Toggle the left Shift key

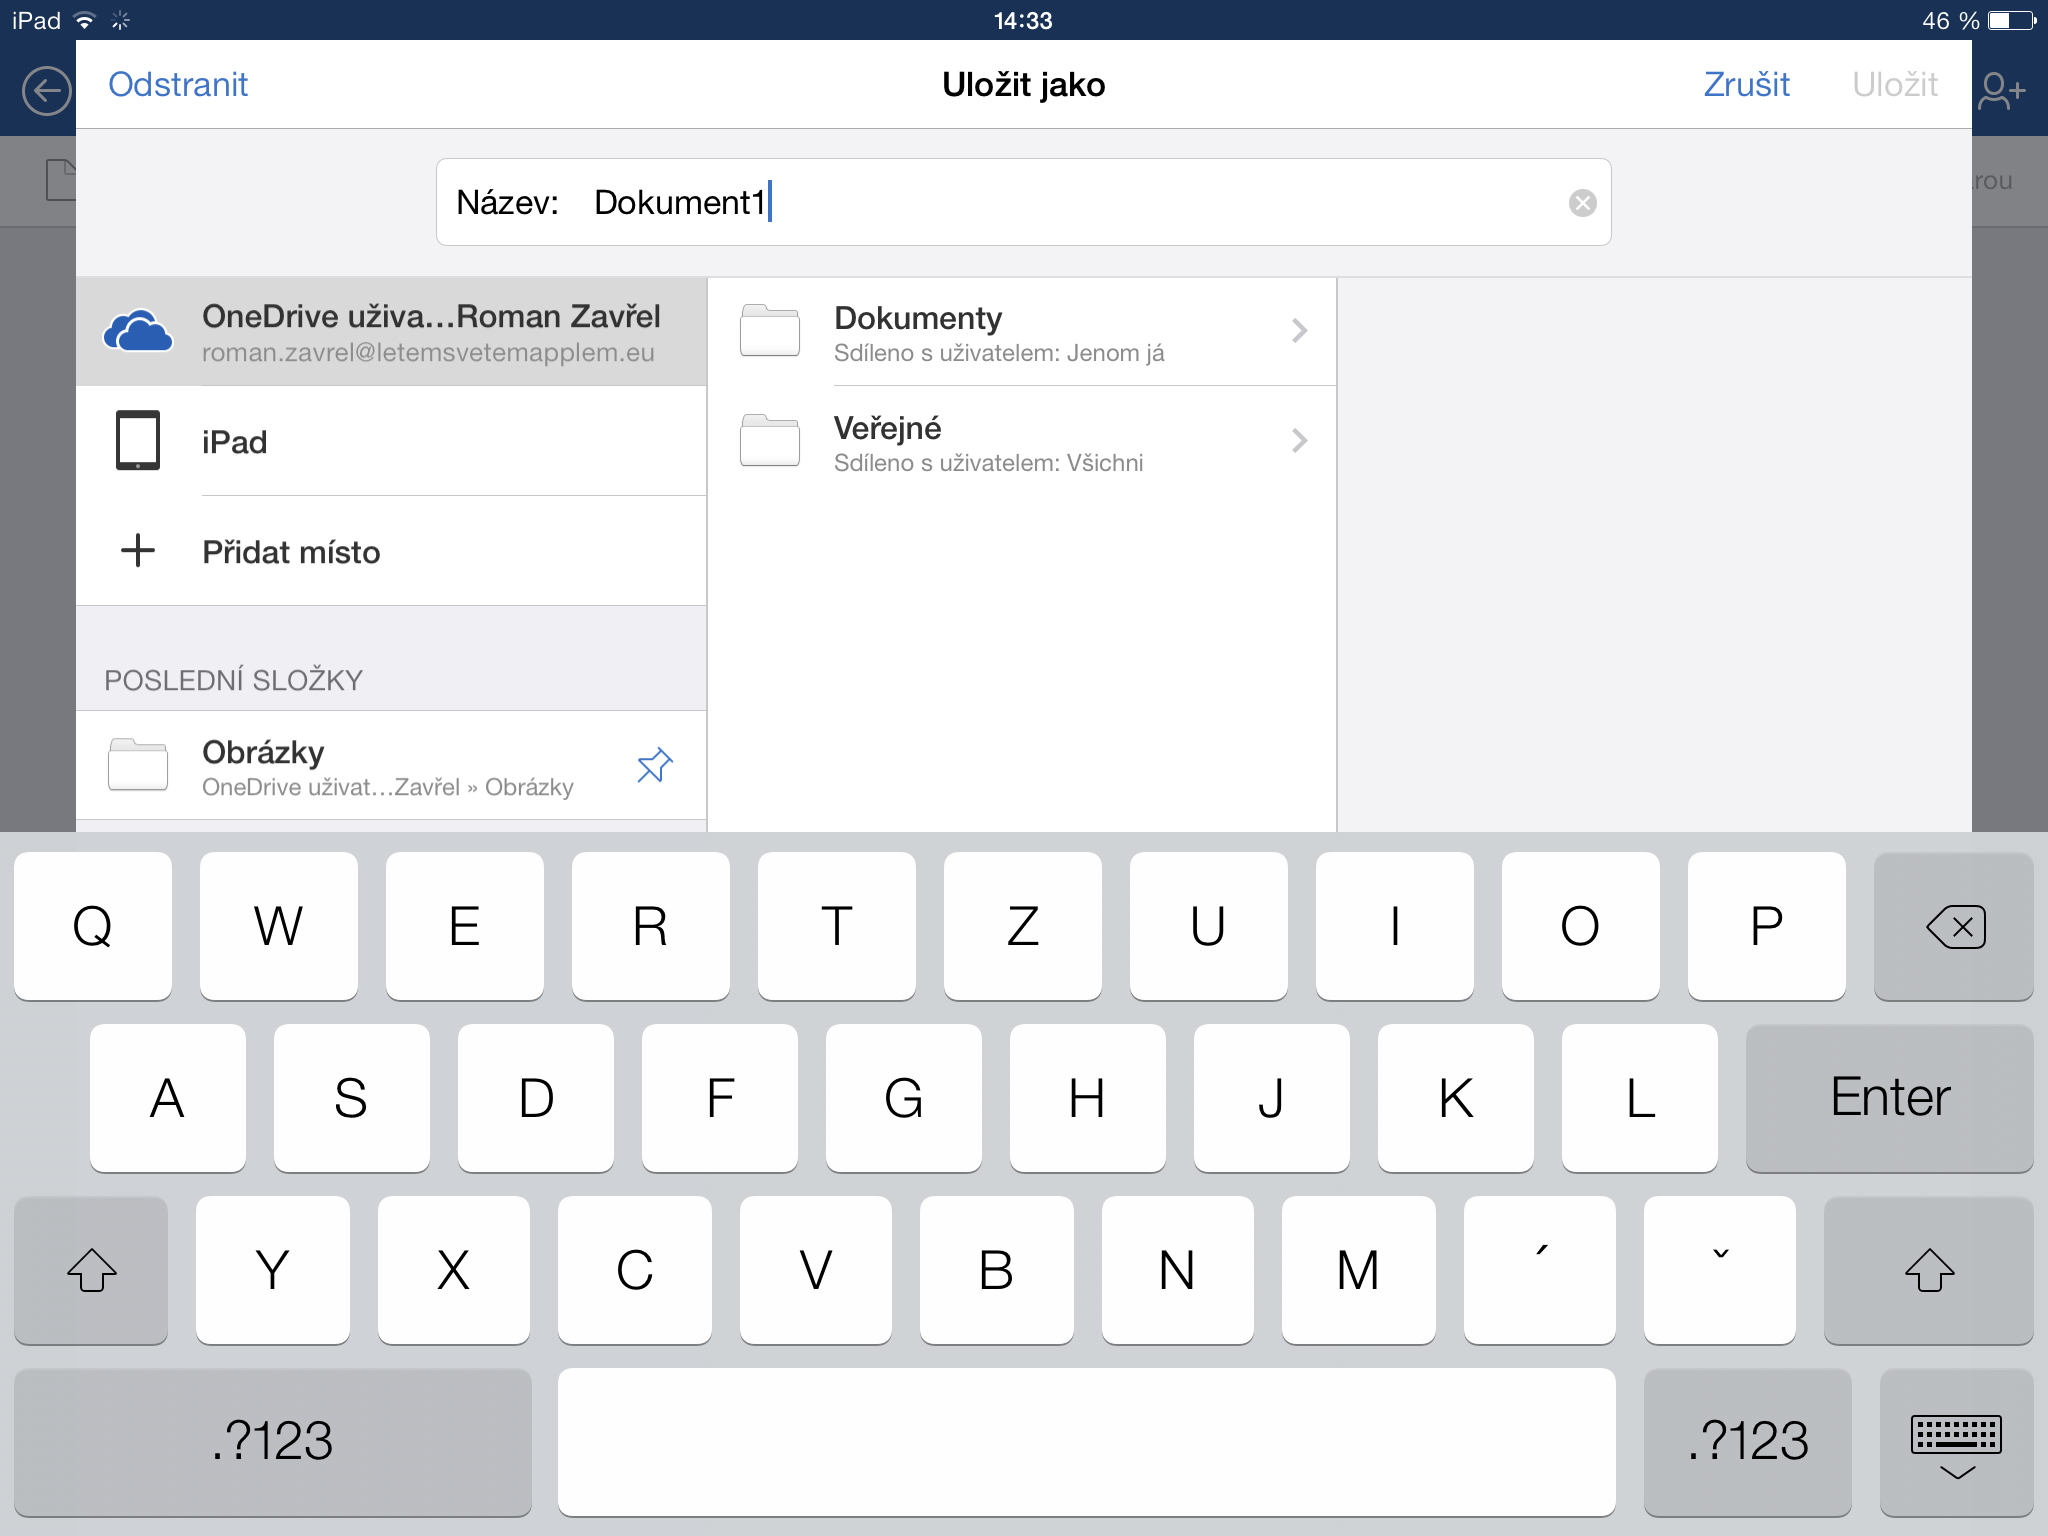point(91,1270)
